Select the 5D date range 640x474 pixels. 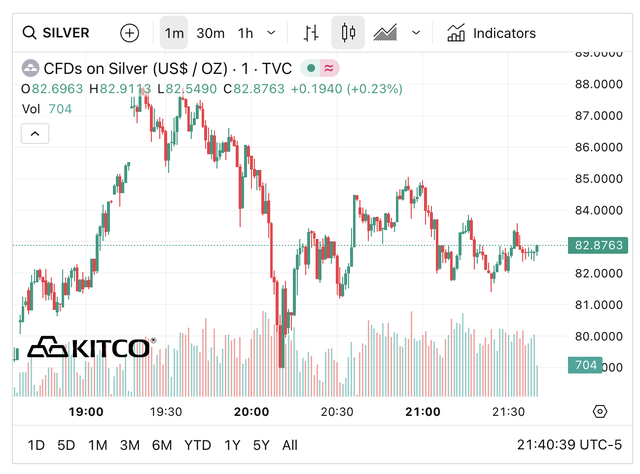pyautogui.click(x=66, y=445)
